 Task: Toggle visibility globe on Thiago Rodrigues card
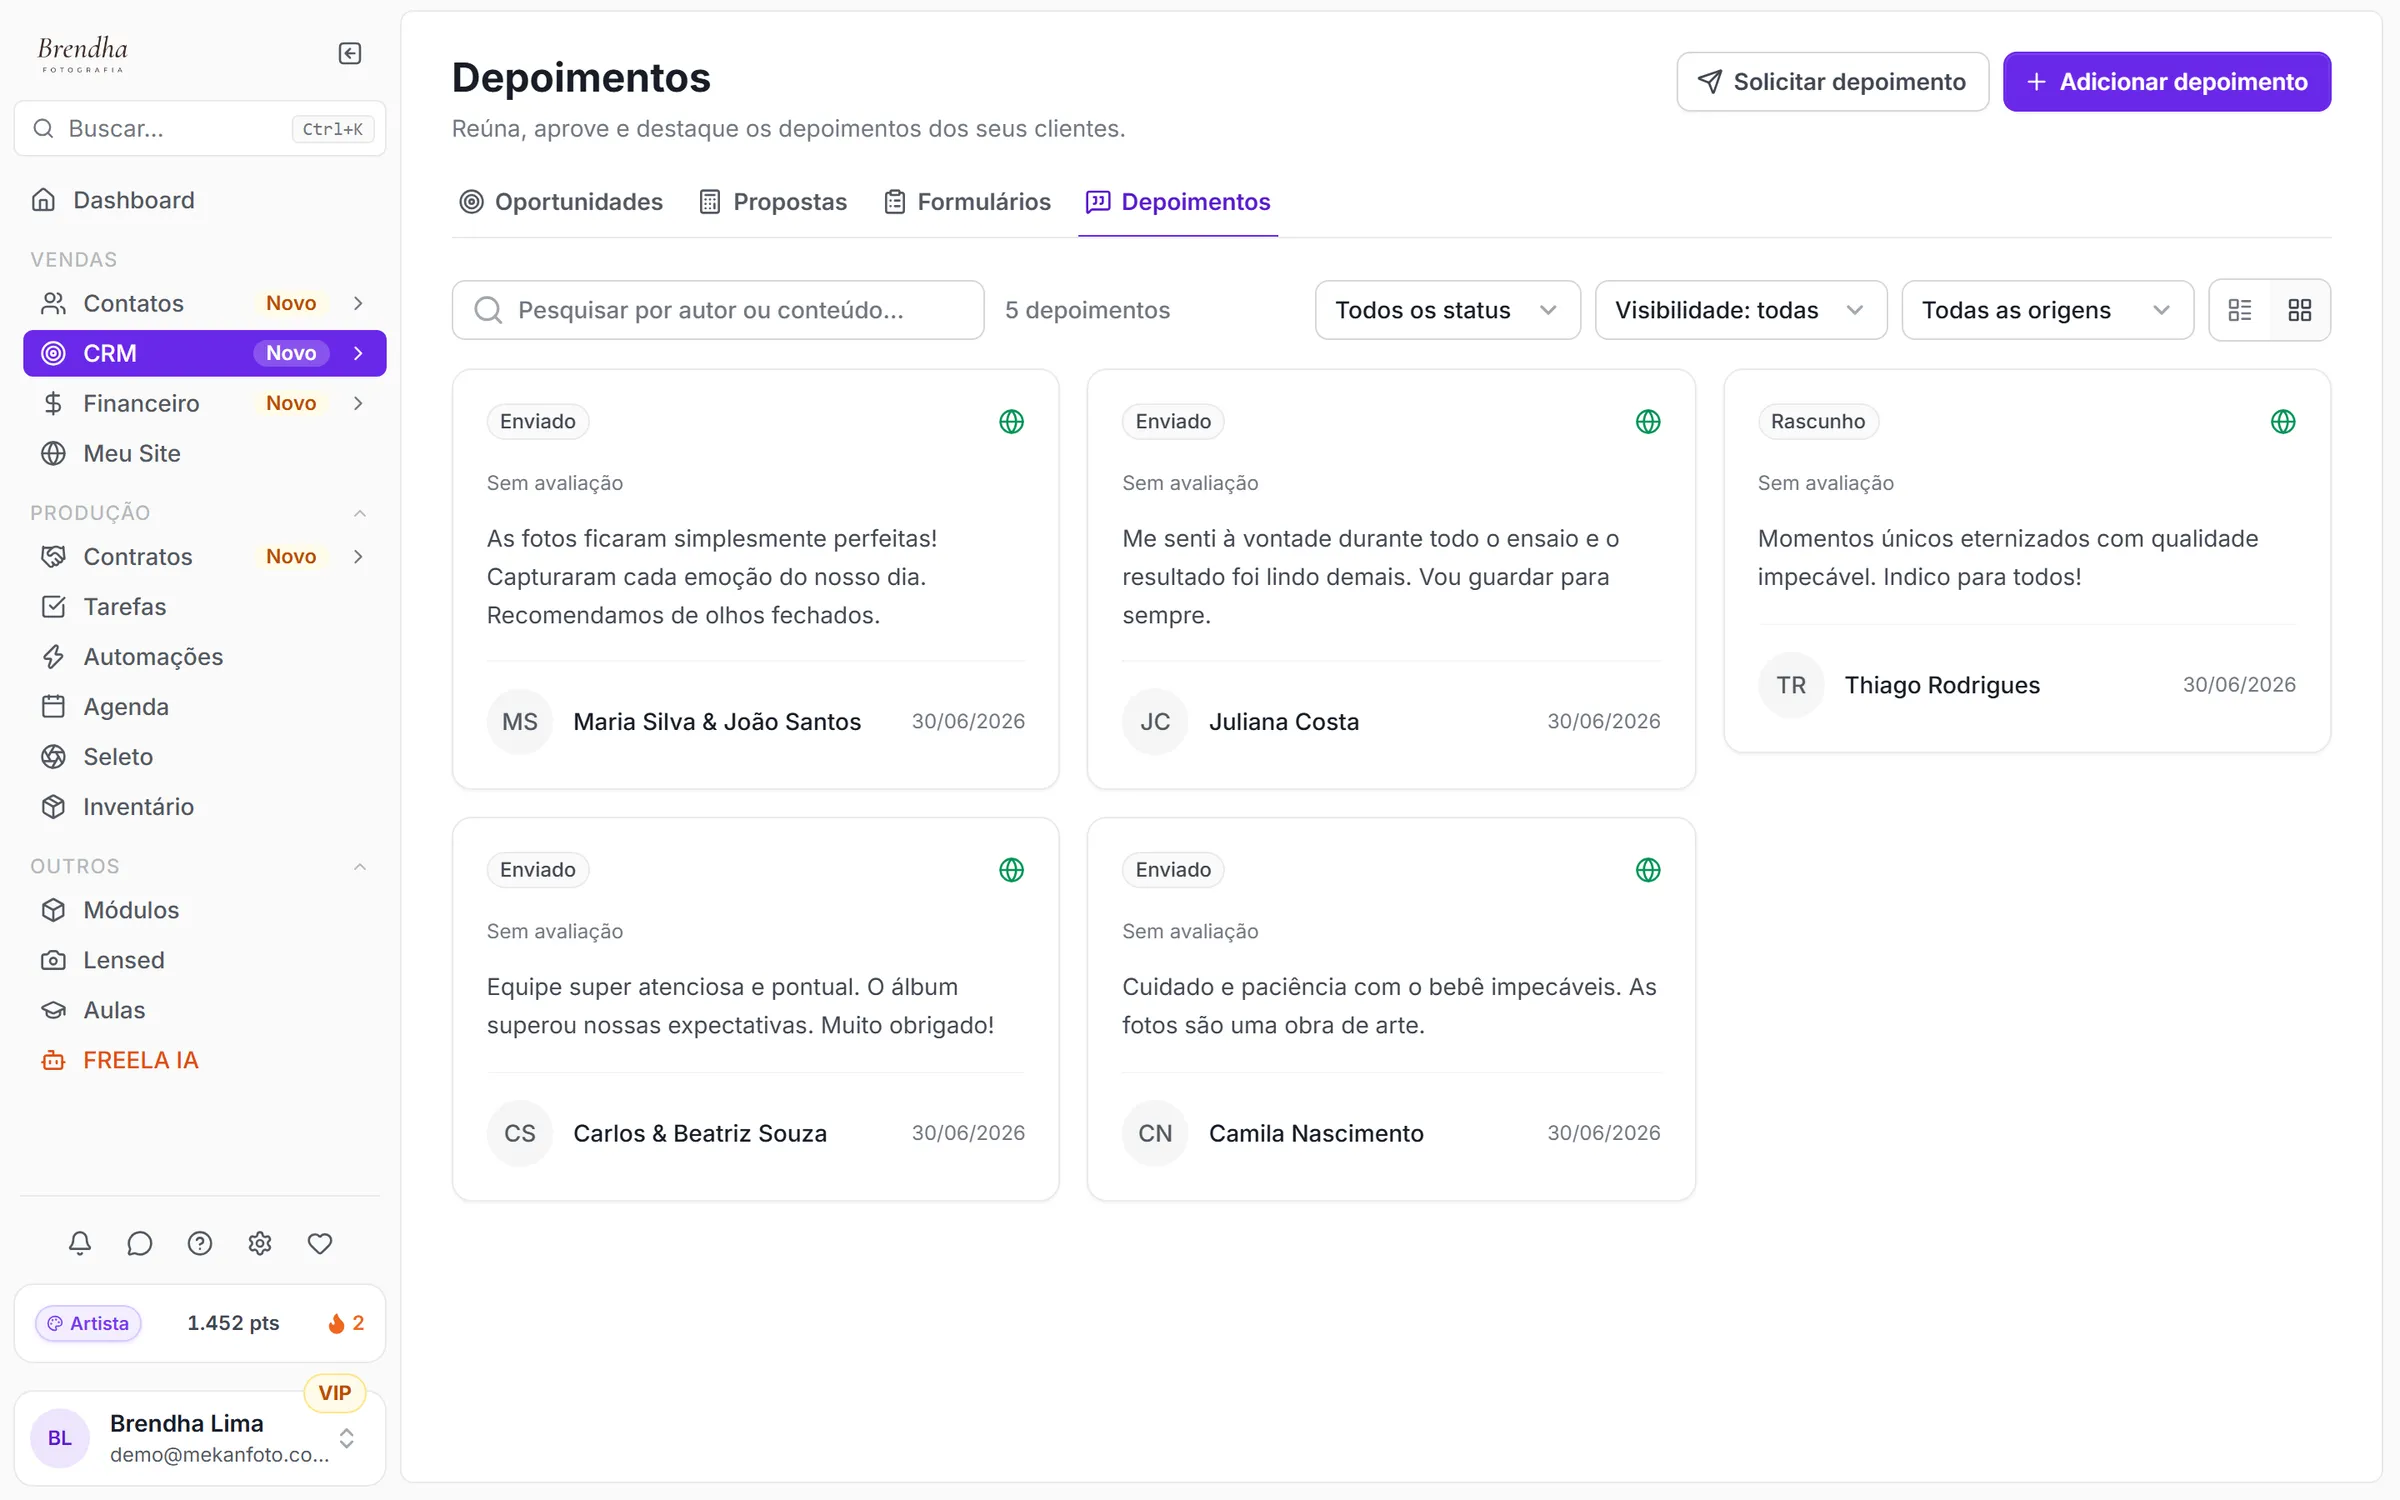click(x=2282, y=421)
